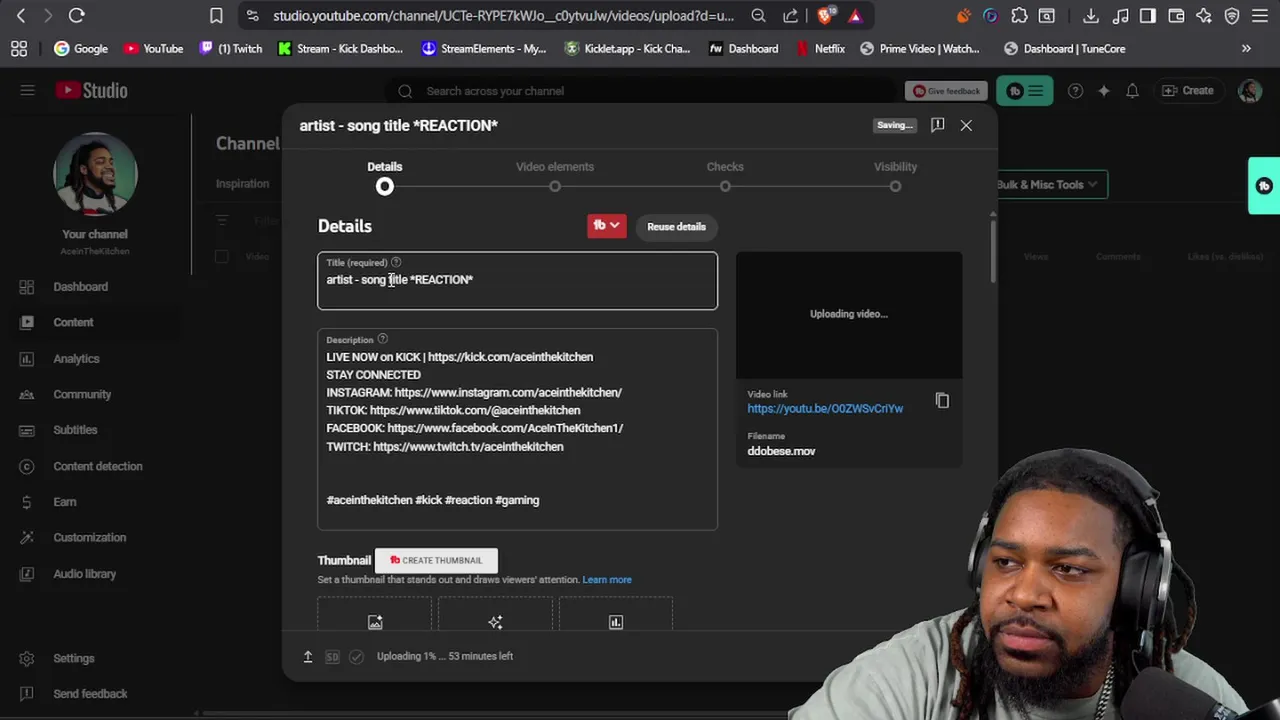
Task: Open the Dashboard | TuneCore bookmark
Action: (1064, 48)
